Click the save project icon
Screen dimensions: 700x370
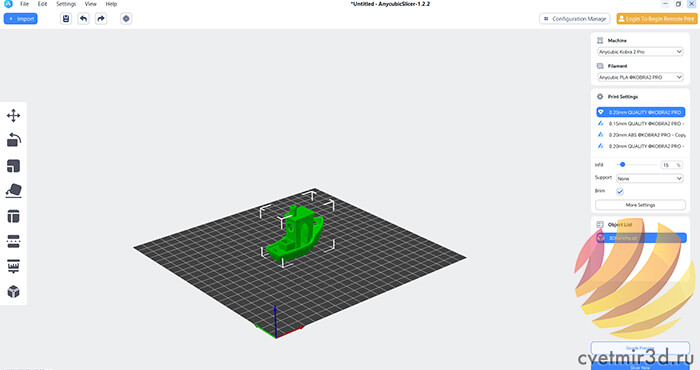tap(66, 19)
